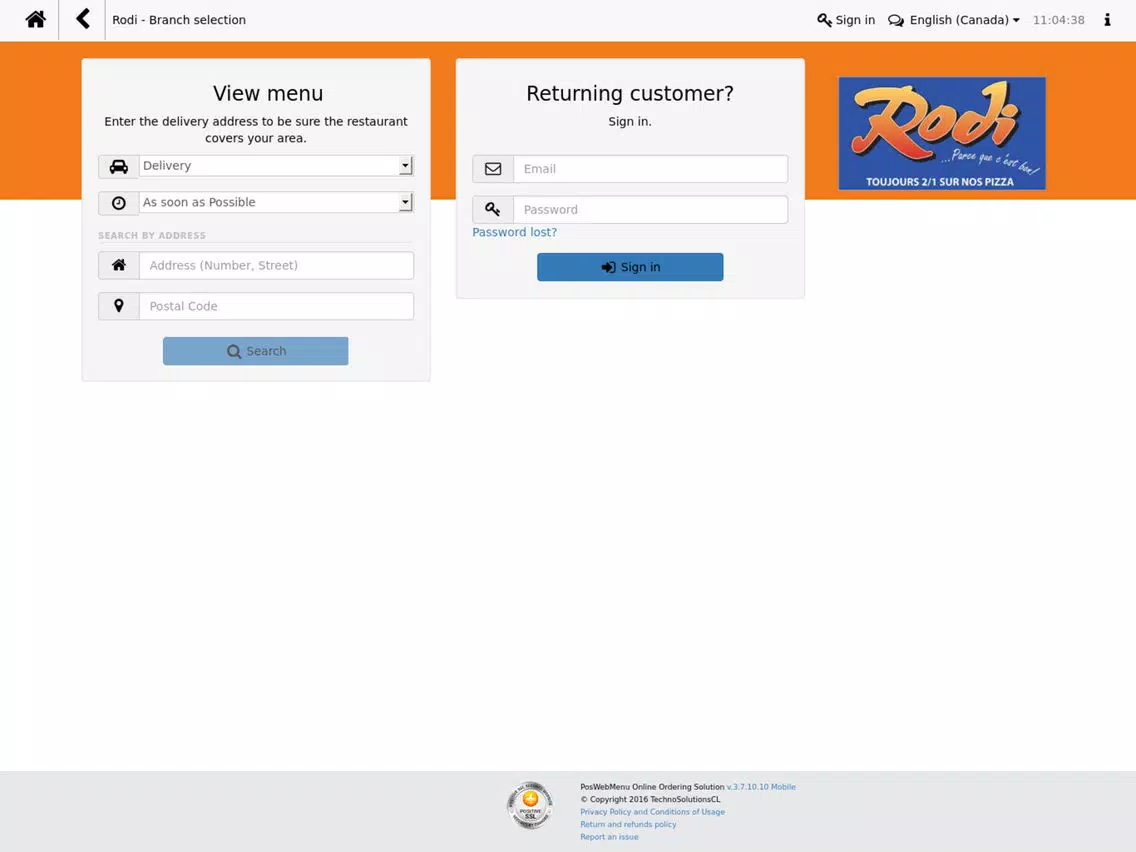Open the info icon in top bar

coord(1106,20)
